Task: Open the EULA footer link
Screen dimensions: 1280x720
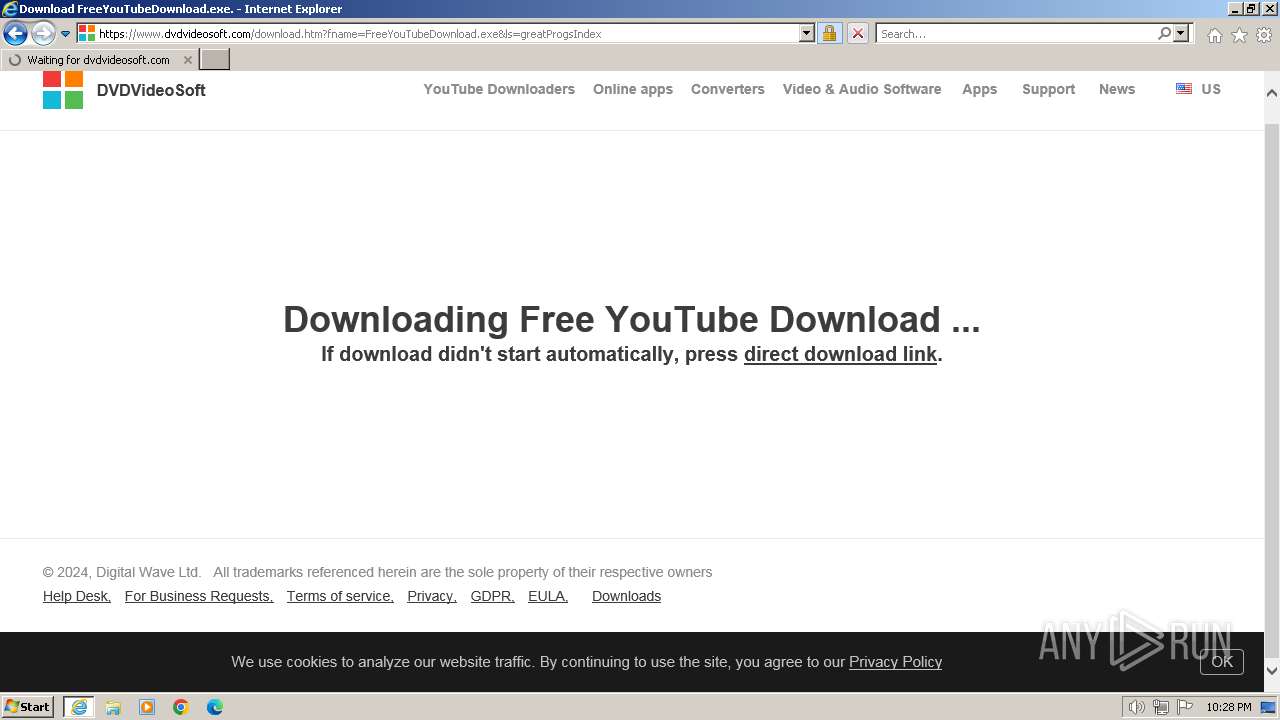Action: [x=548, y=596]
